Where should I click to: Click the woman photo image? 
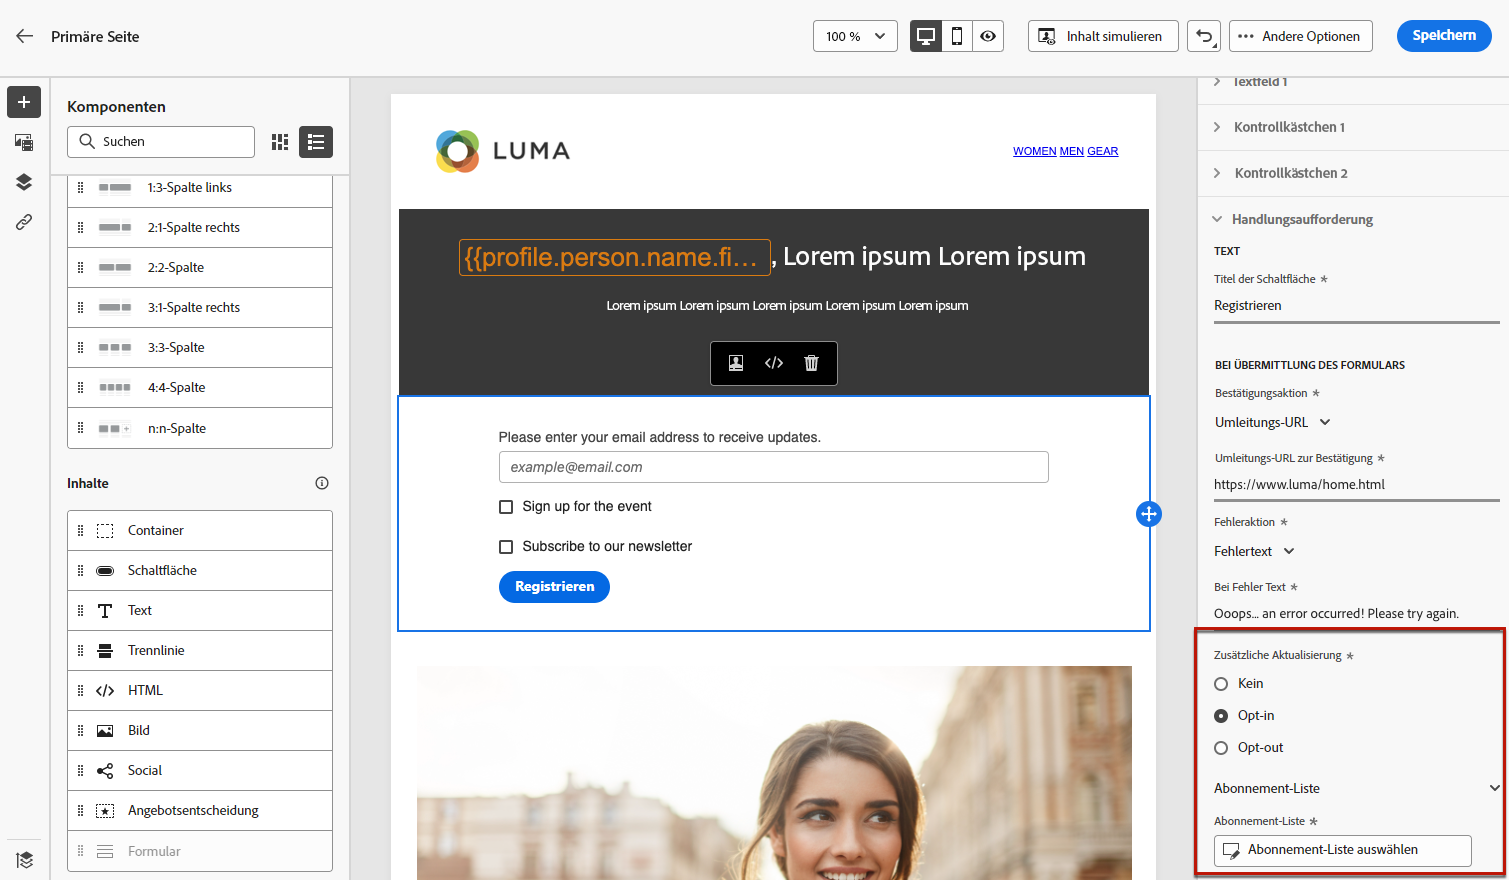[x=774, y=773]
